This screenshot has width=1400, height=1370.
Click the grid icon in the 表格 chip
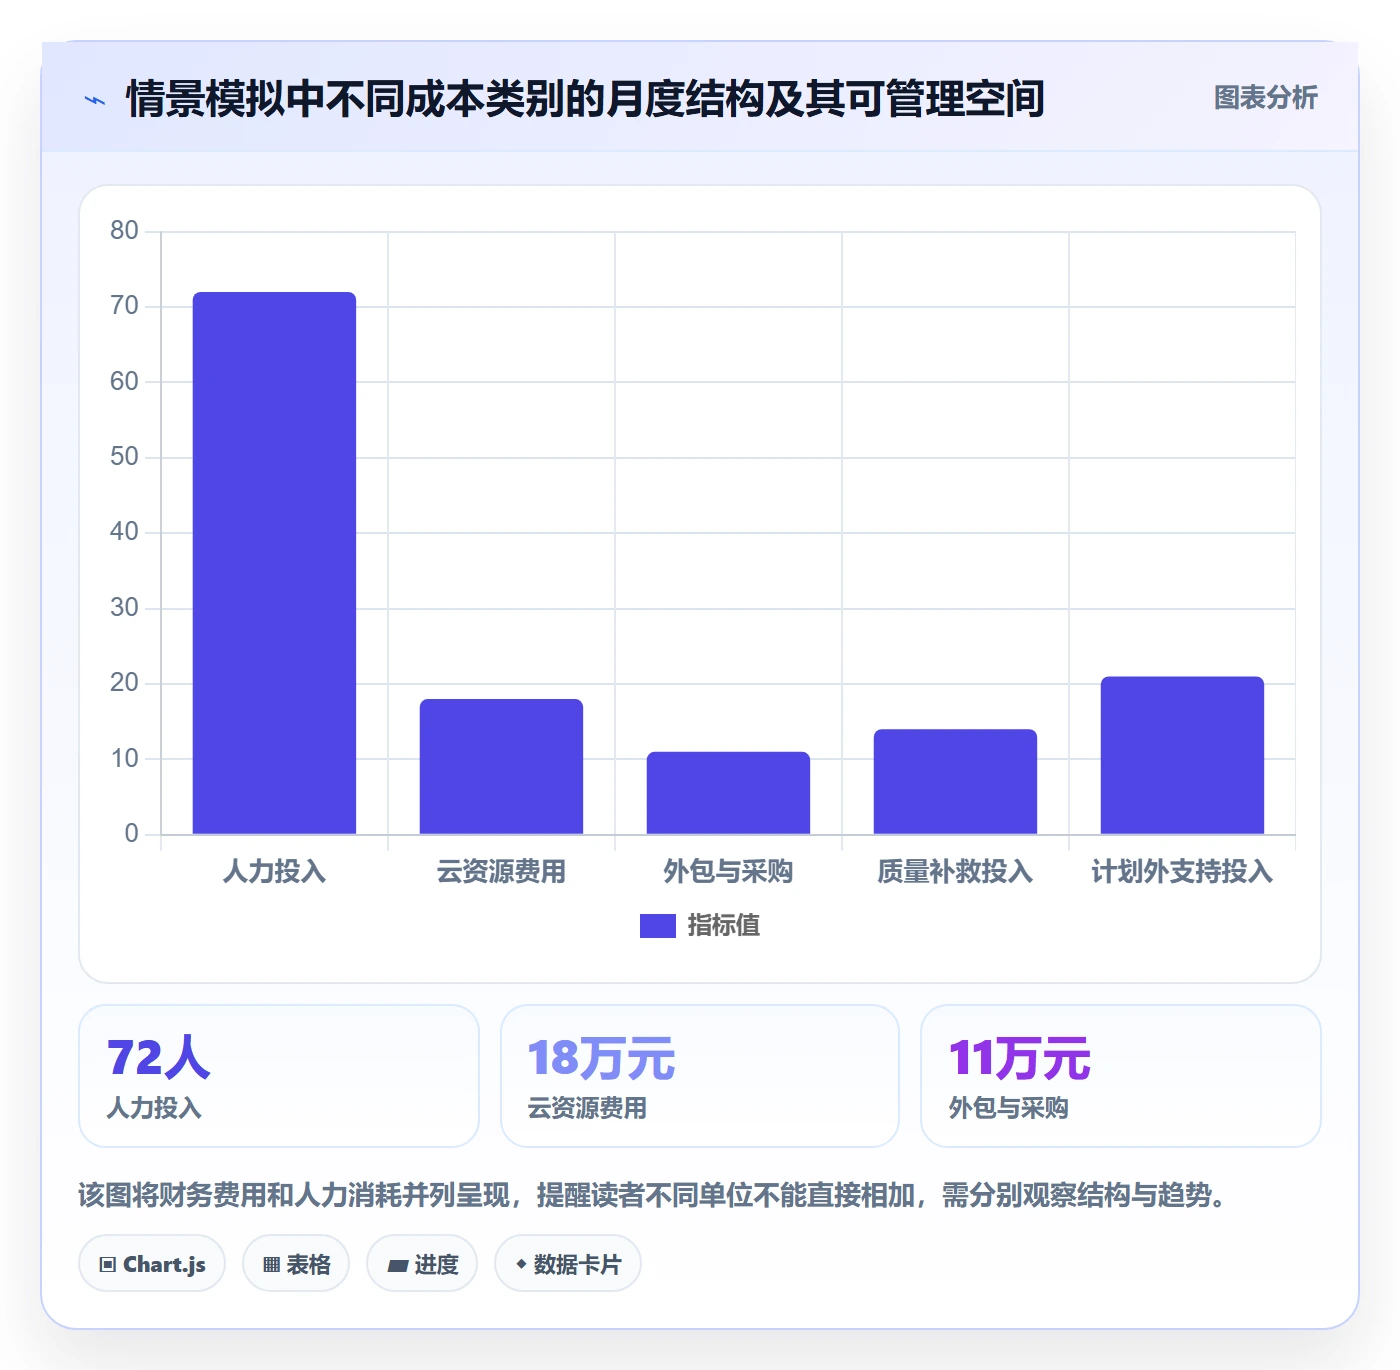[x=272, y=1265]
